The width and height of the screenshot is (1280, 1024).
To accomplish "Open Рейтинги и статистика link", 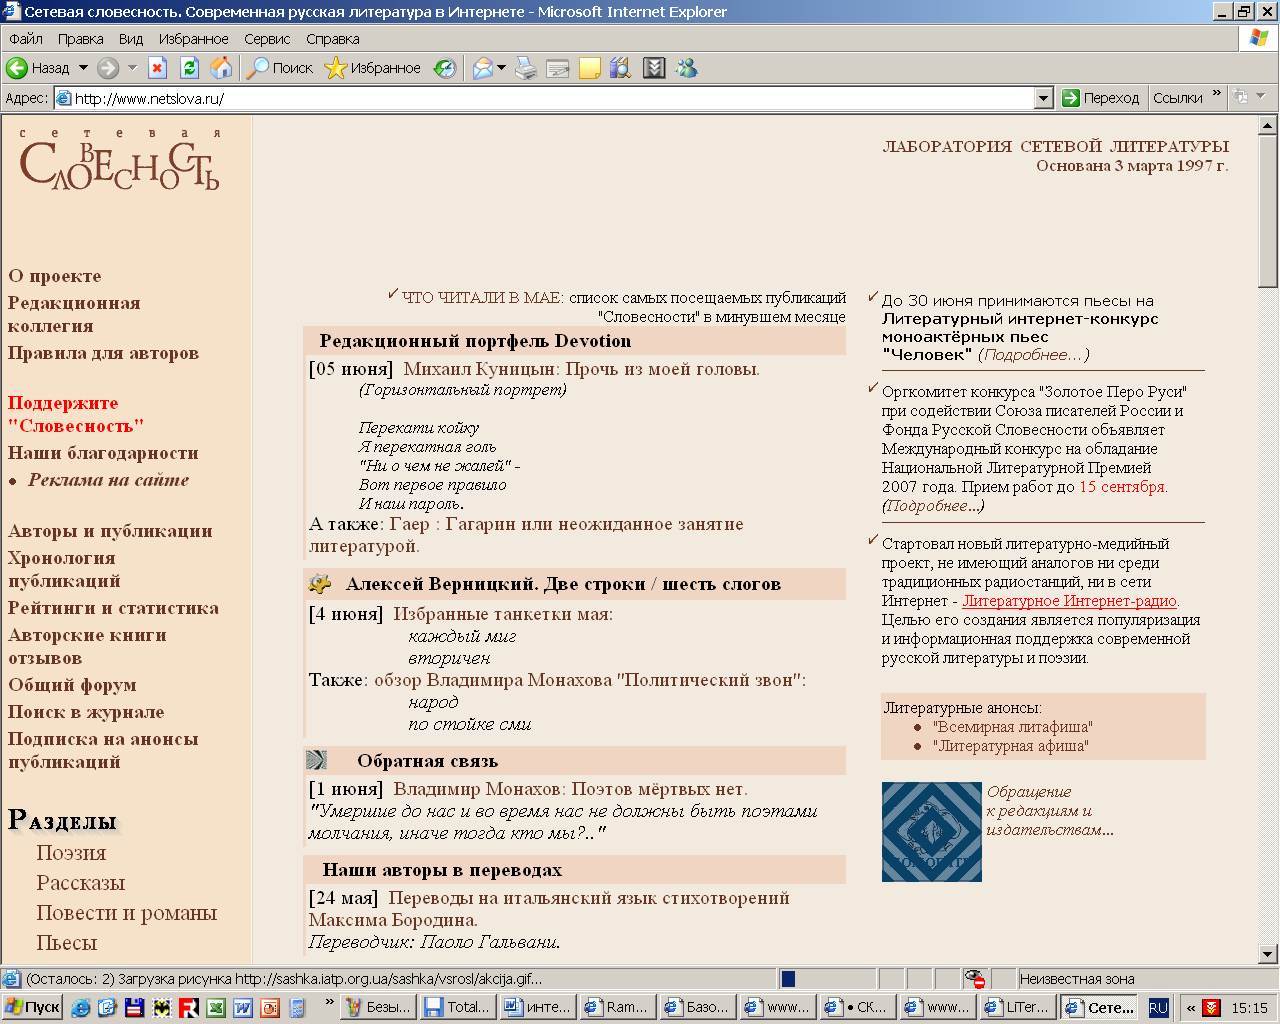I will point(113,608).
